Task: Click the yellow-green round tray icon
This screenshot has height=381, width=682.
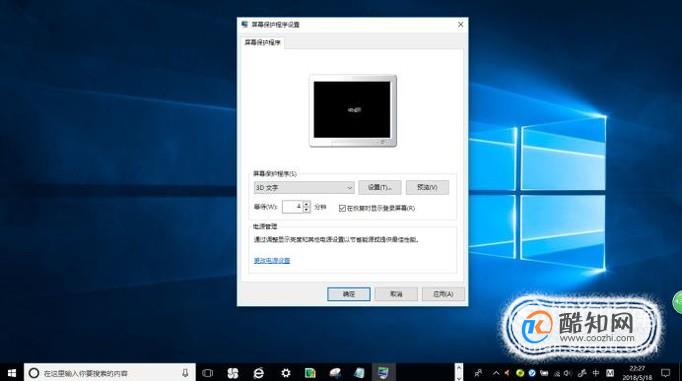Action: (x=519, y=373)
